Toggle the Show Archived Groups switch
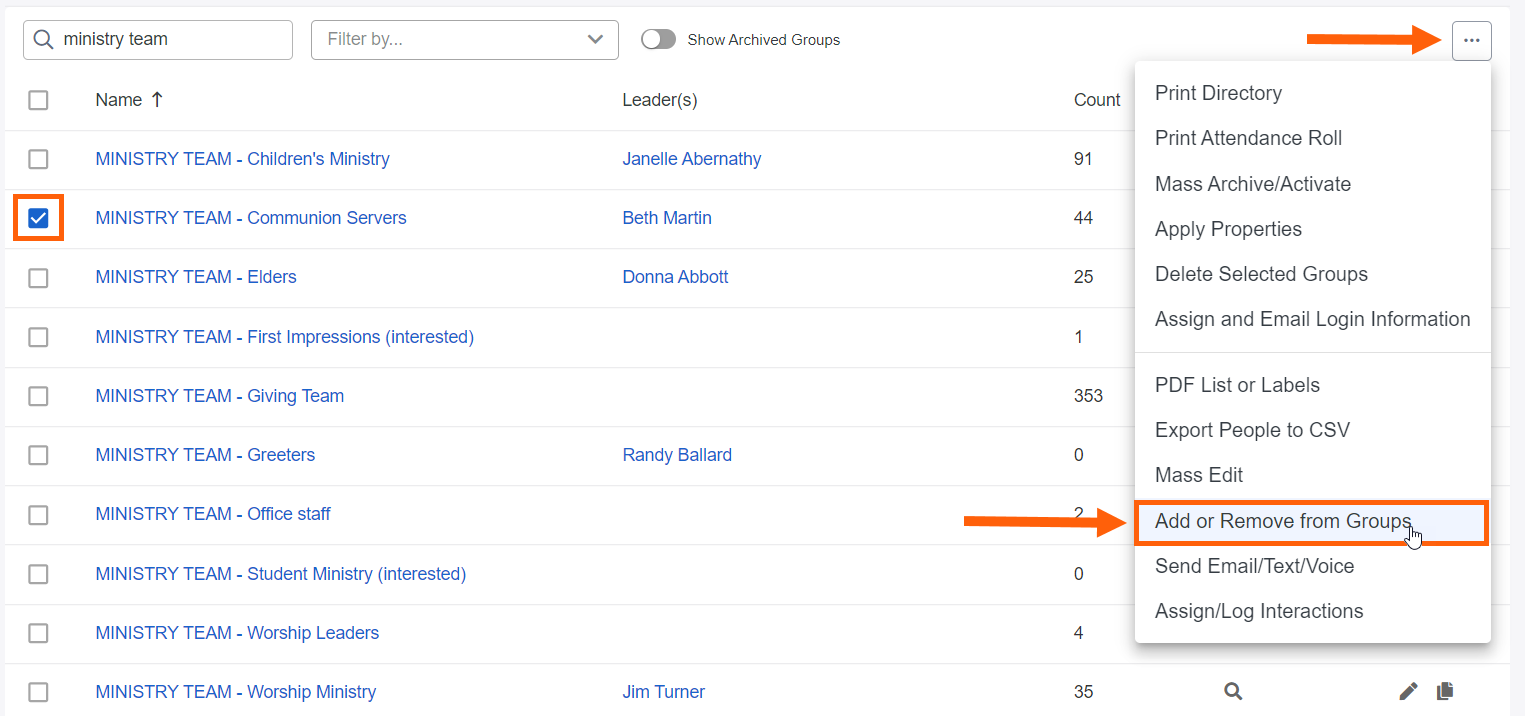The height and width of the screenshot is (716, 1525). pyautogui.click(x=658, y=40)
